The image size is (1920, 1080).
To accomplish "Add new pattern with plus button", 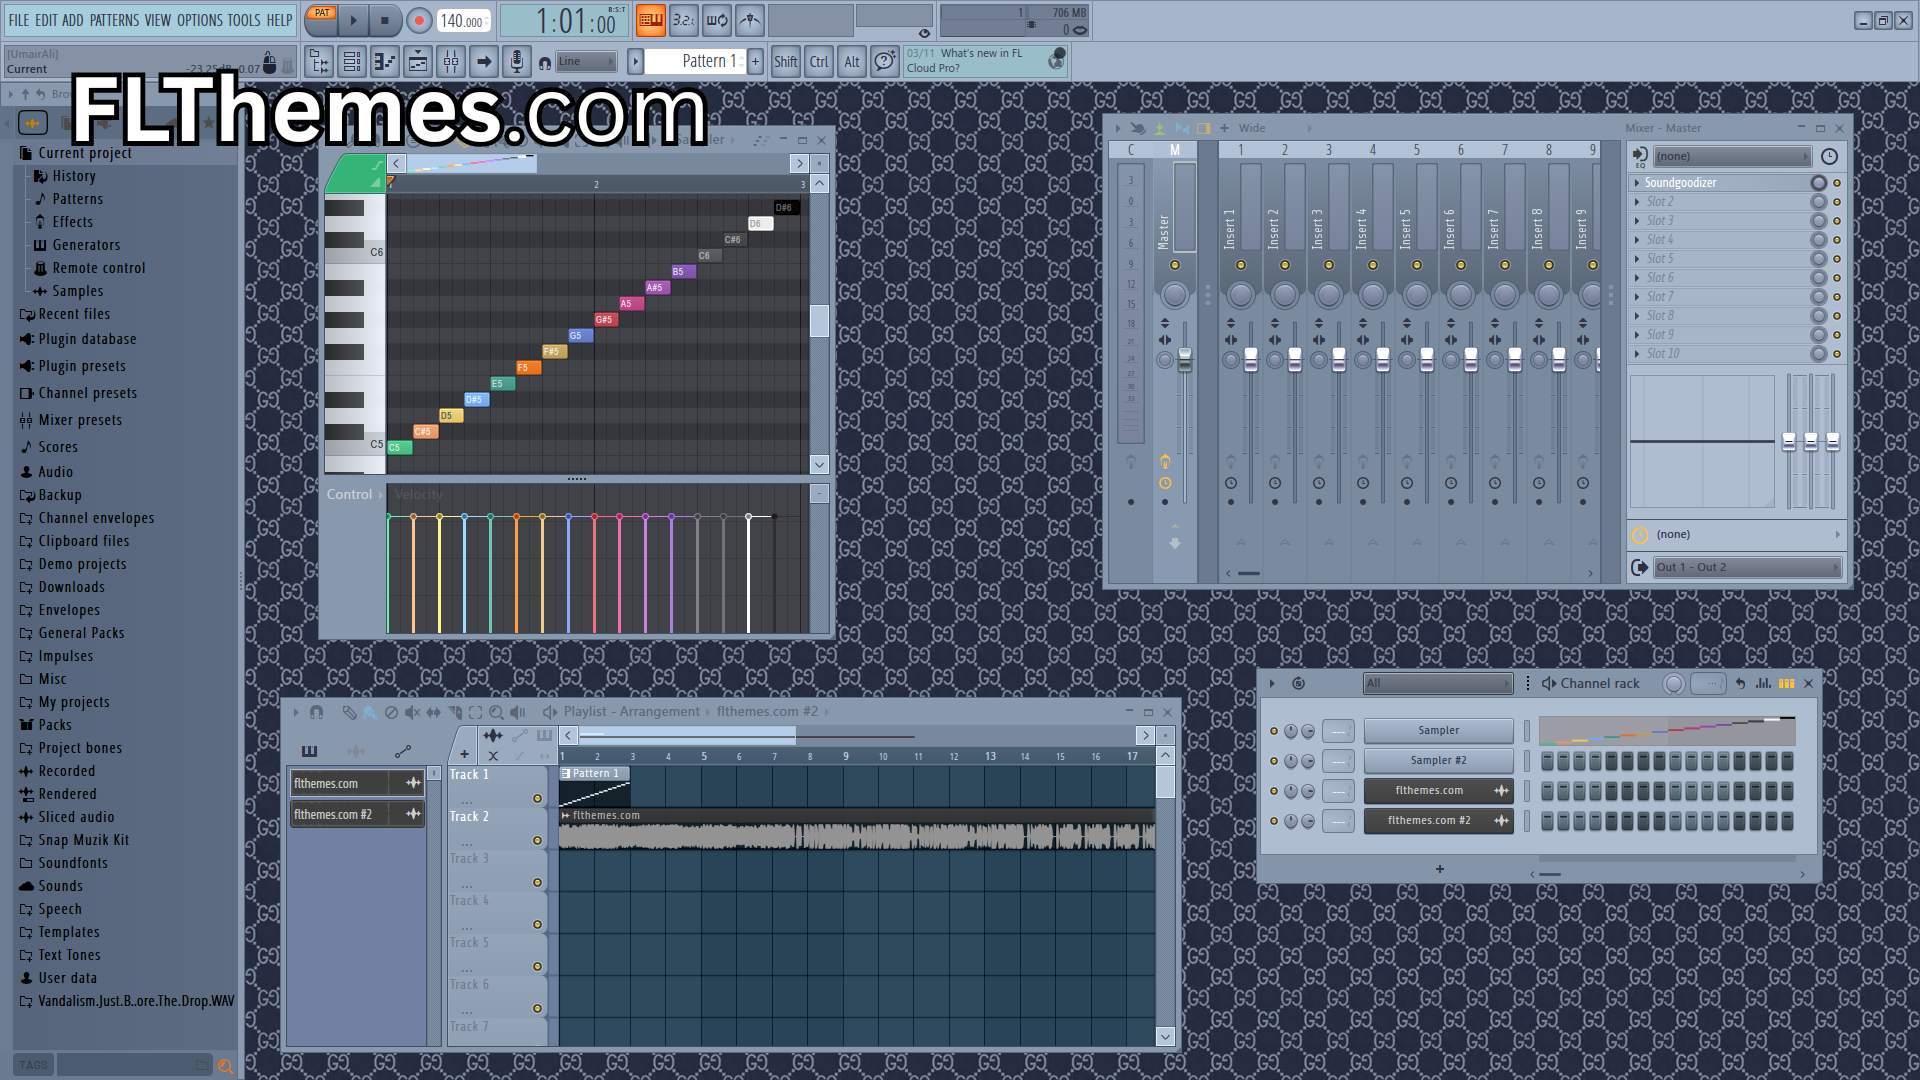I will click(756, 62).
